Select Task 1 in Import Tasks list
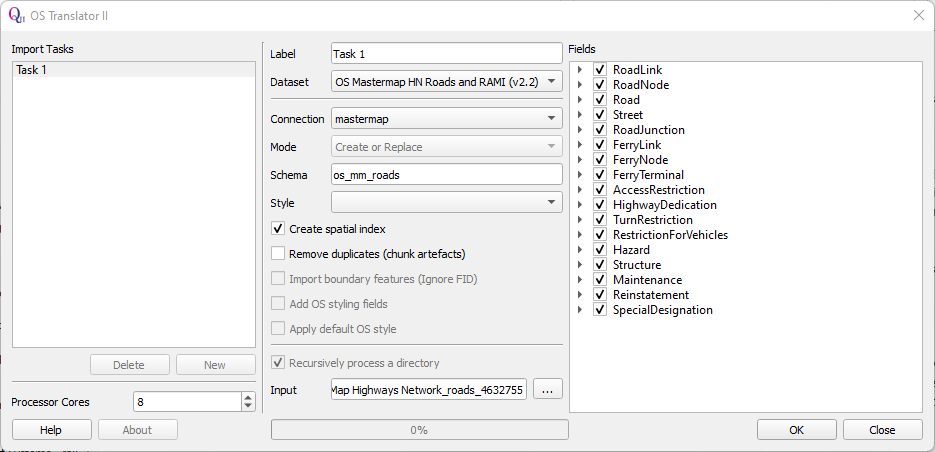 point(134,70)
